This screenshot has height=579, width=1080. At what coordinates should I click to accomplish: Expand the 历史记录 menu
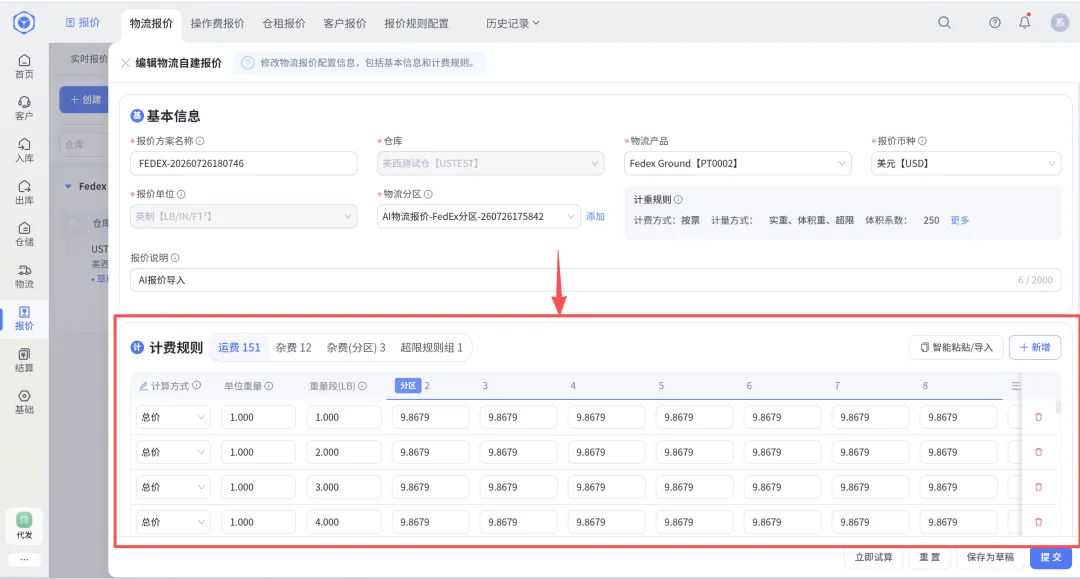pyautogui.click(x=512, y=23)
